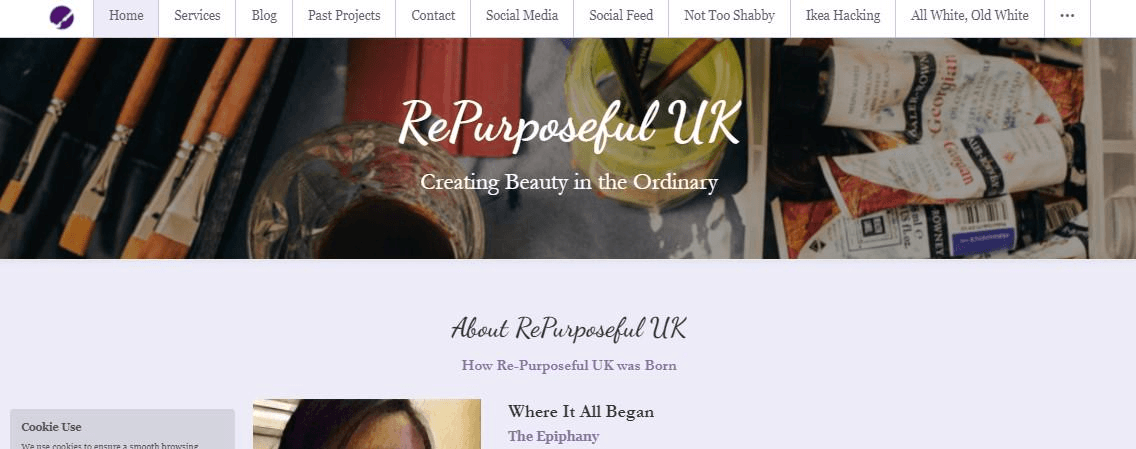Open the portrait photo thumbnail
Screen dimensions: 1136x449
coord(367,424)
